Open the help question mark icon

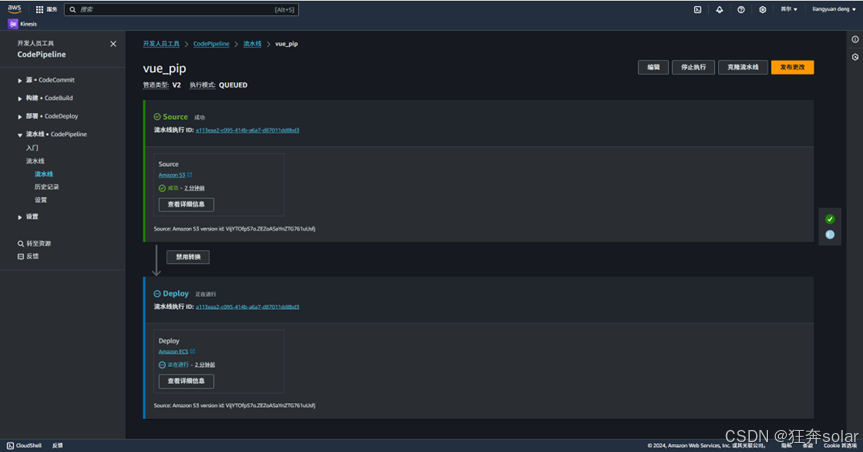point(741,9)
